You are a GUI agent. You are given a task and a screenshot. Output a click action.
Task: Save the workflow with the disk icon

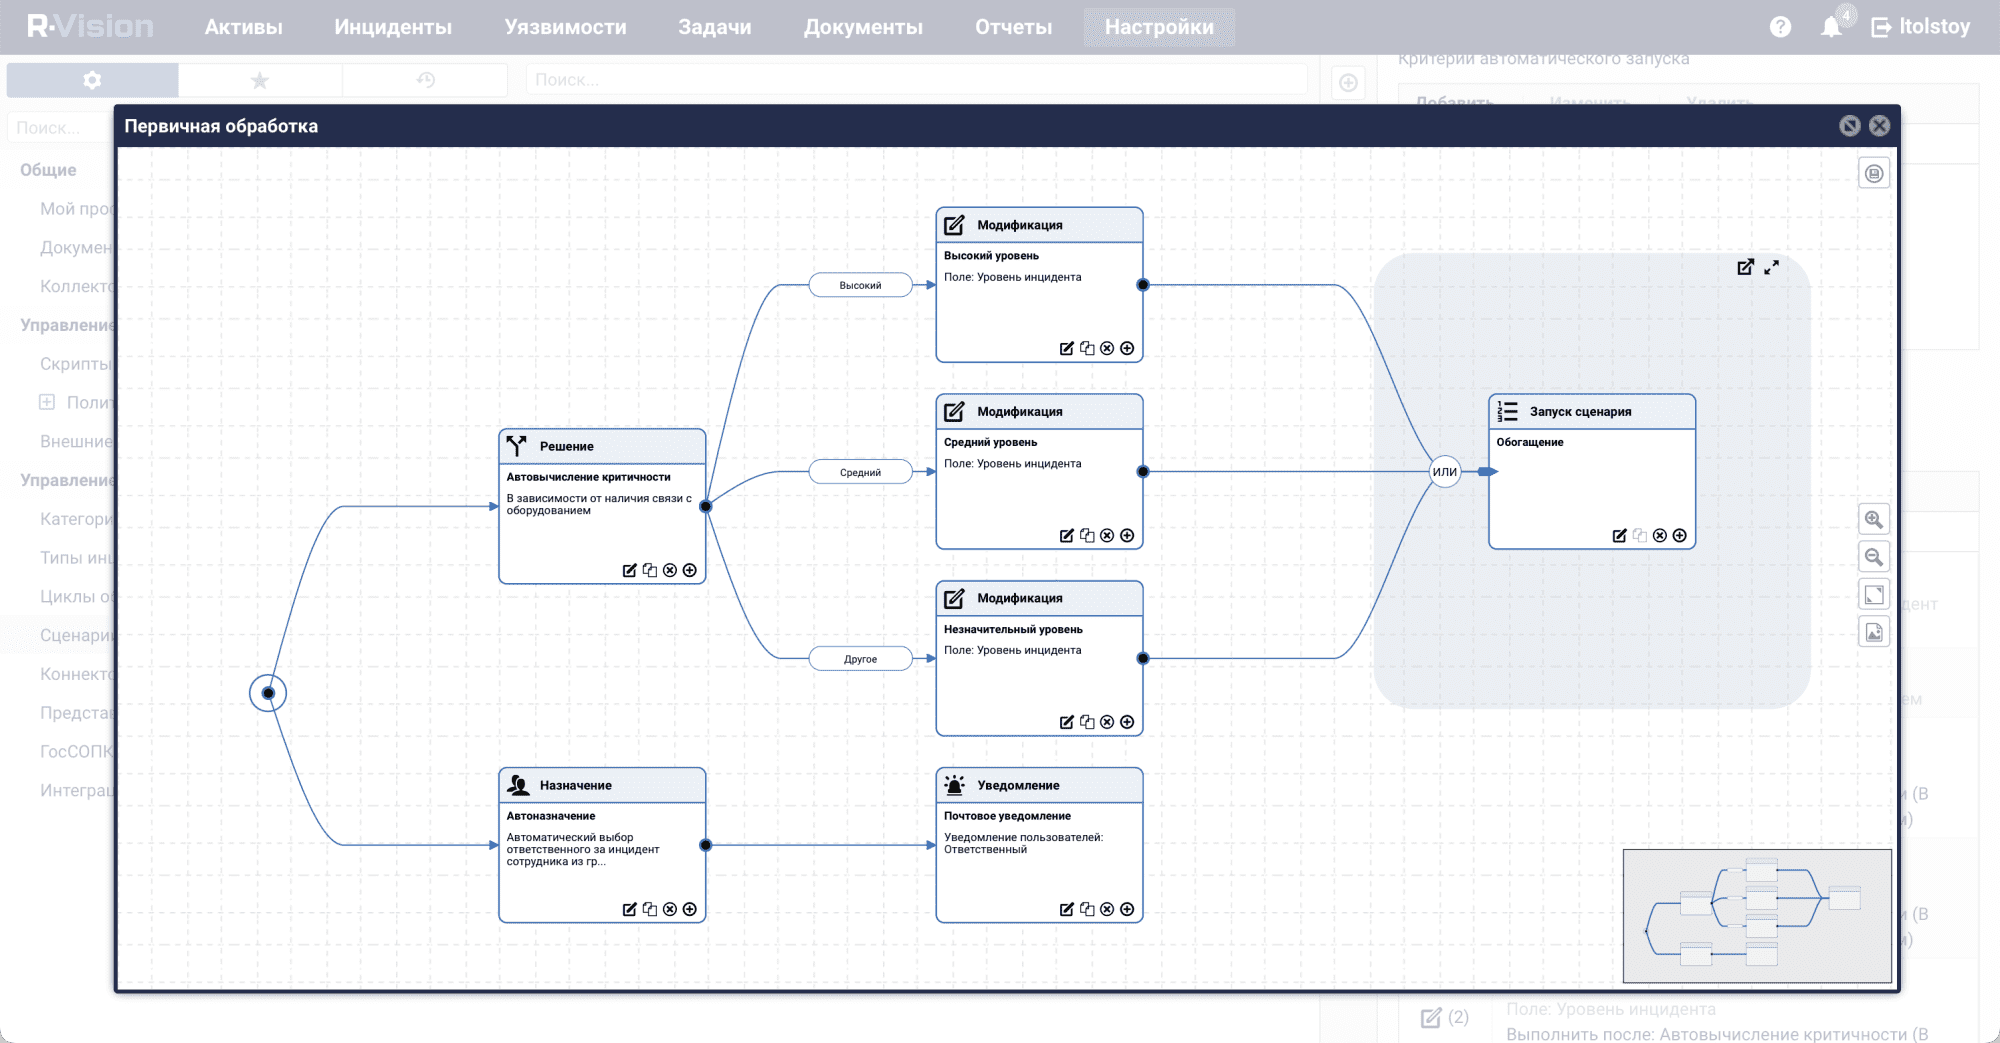(x=1874, y=173)
